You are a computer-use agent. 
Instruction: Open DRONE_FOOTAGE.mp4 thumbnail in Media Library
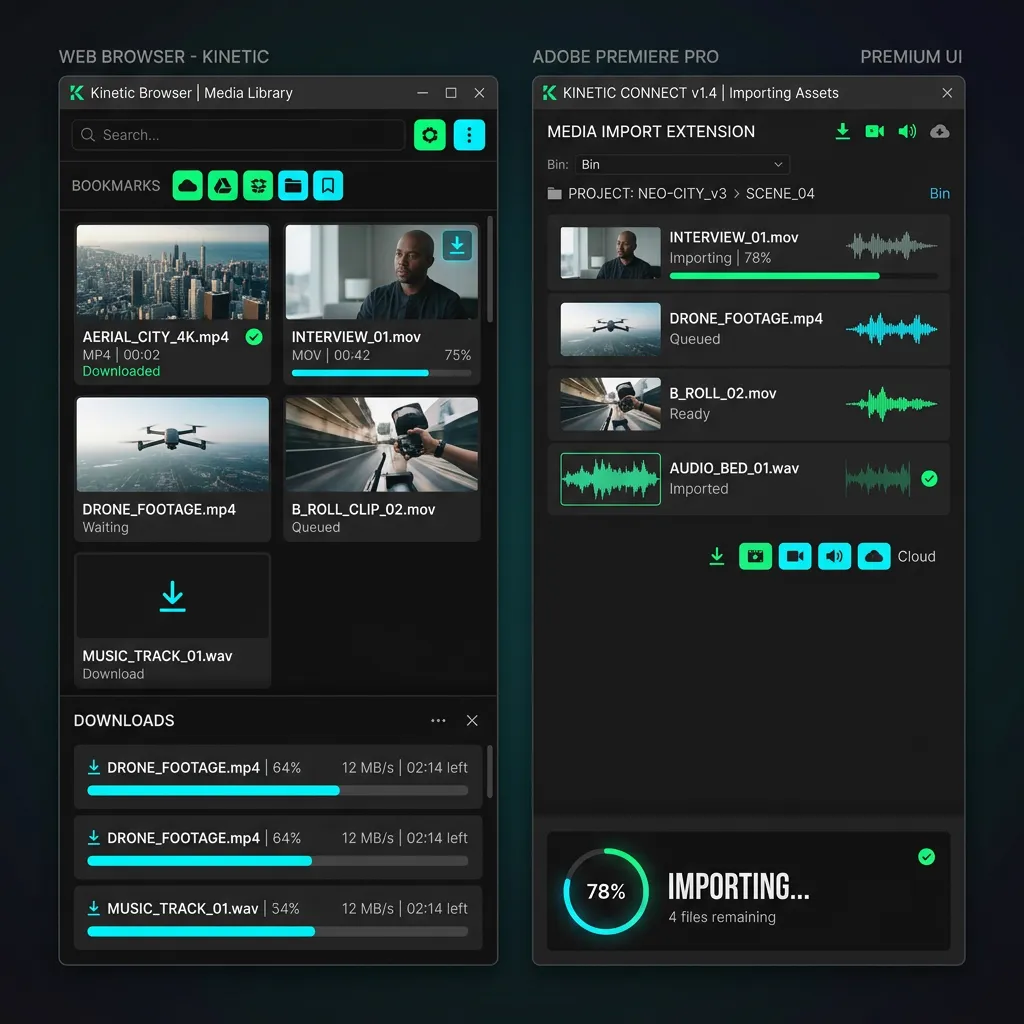[172, 444]
